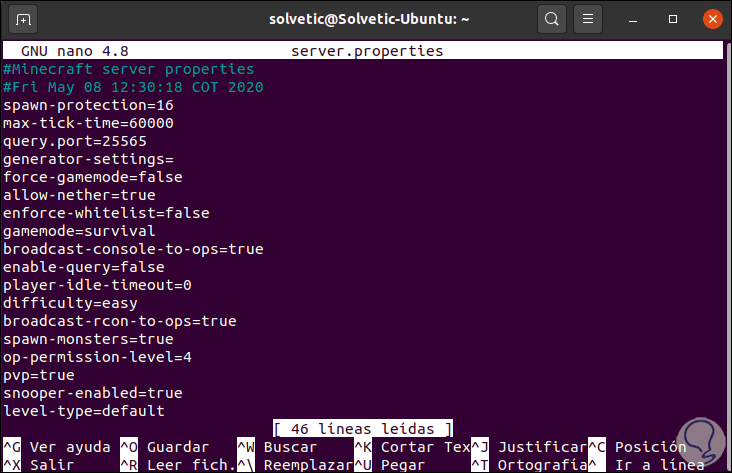Place cursor on gamemode=survival line
Viewport: 732px width, 473px height.
pyautogui.click(x=79, y=231)
